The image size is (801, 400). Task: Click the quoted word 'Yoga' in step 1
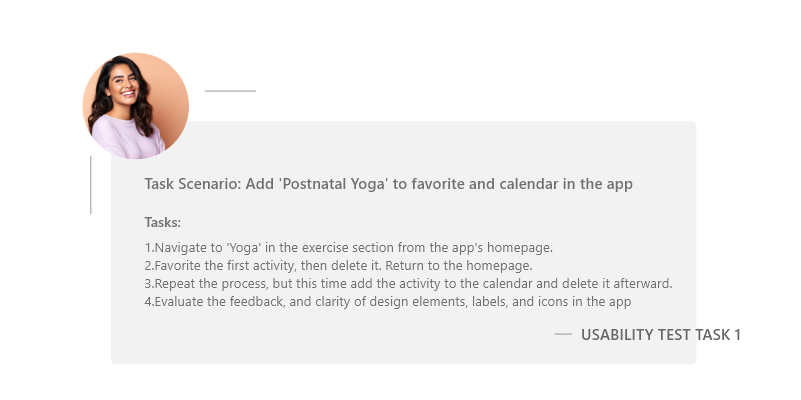(244, 248)
